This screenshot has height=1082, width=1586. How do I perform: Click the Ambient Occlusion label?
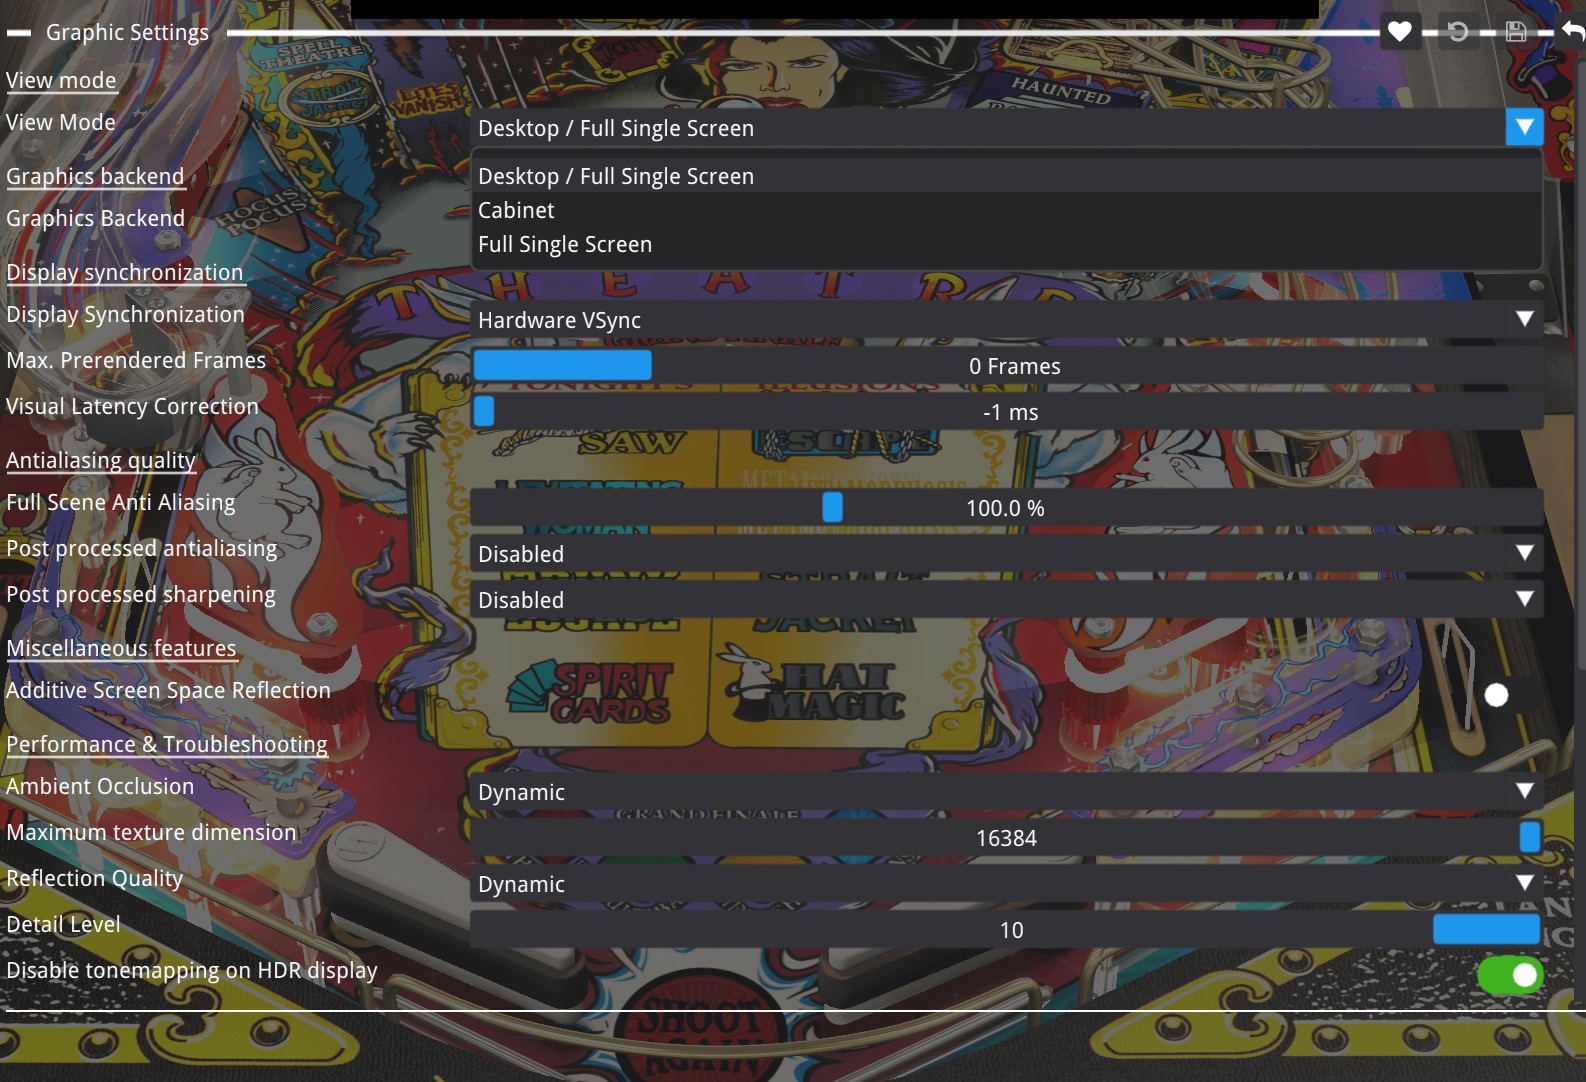[100, 786]
